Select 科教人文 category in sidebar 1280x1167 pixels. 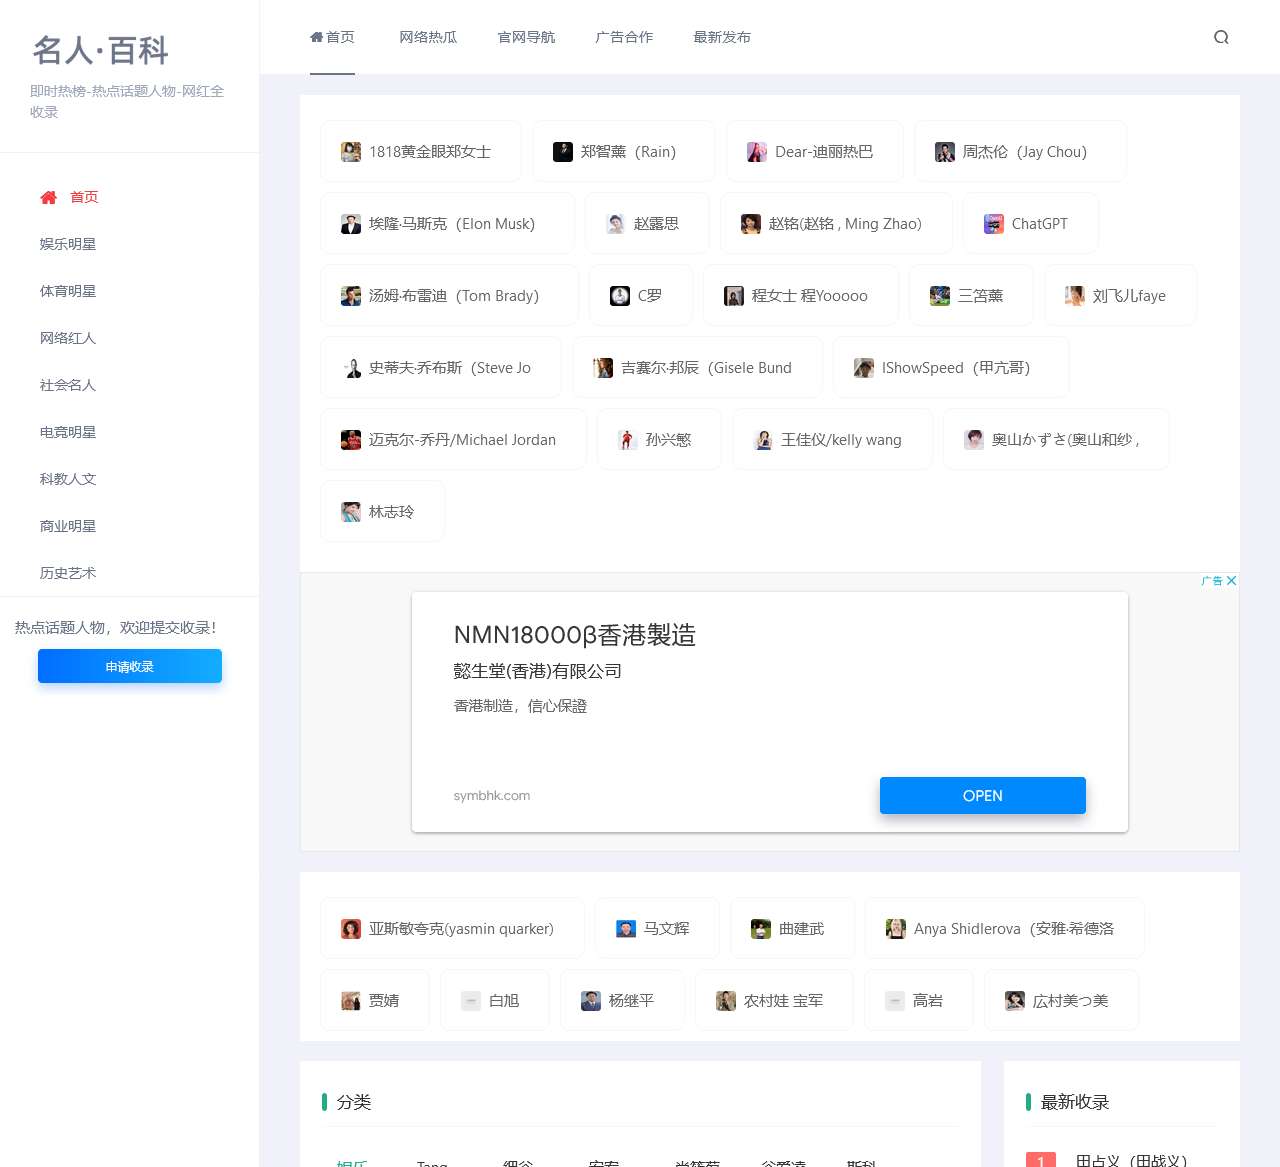click(x=67, y=479)
